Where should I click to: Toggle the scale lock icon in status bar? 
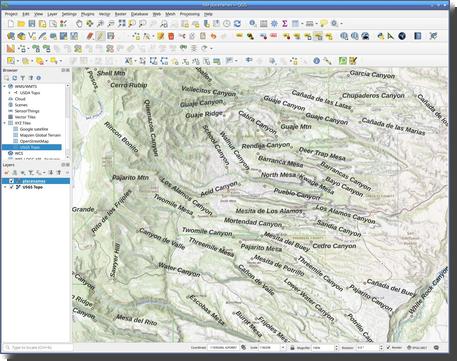point(292,348)
